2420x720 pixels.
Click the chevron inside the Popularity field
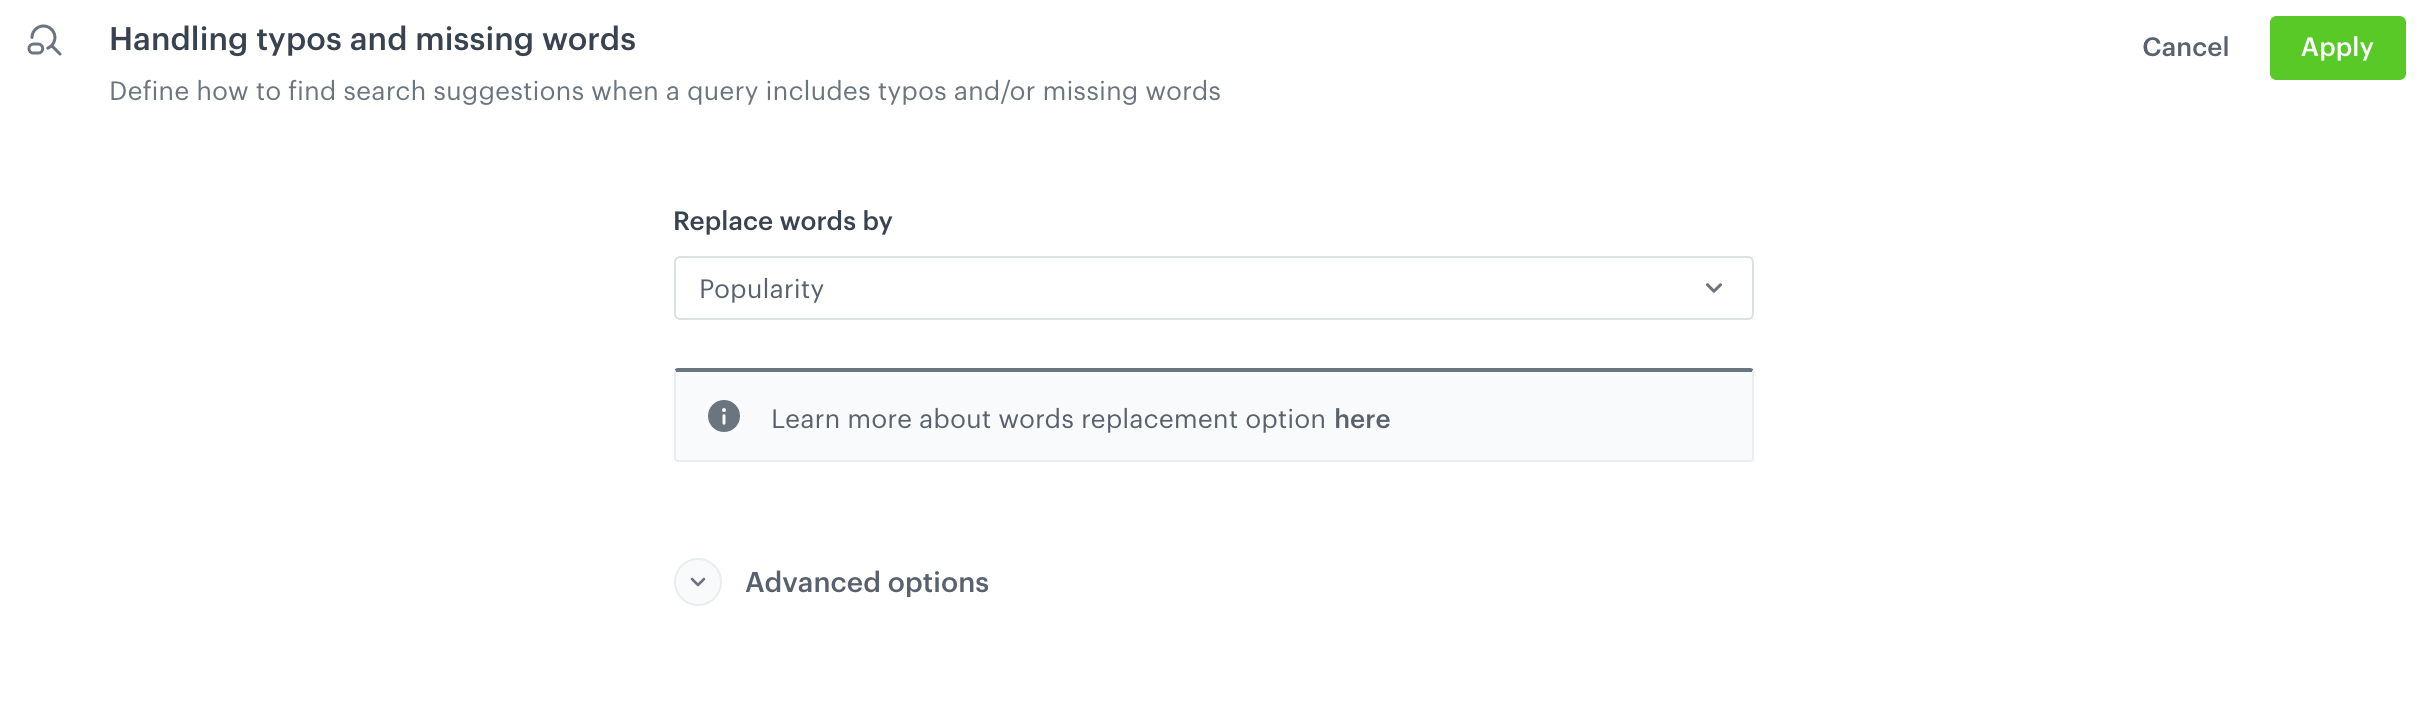(x=1714, y=288)
